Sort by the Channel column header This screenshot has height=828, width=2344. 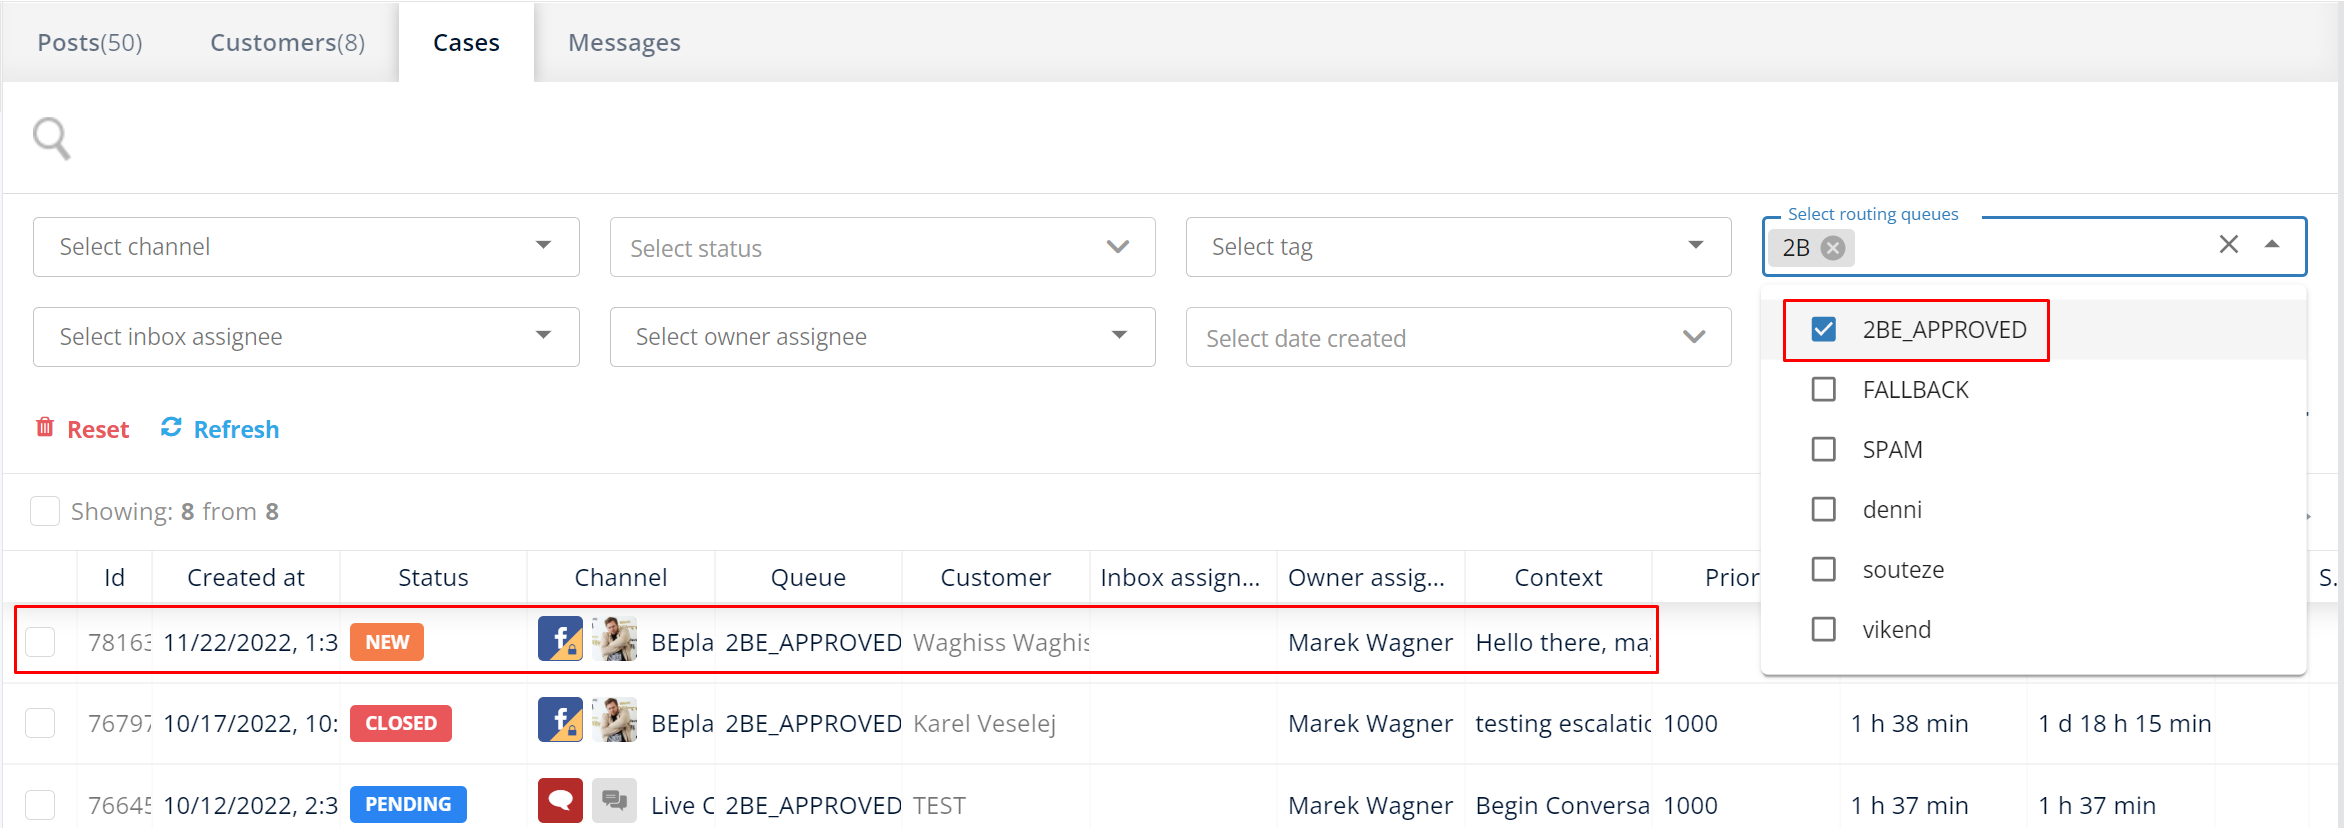(621, 577)
